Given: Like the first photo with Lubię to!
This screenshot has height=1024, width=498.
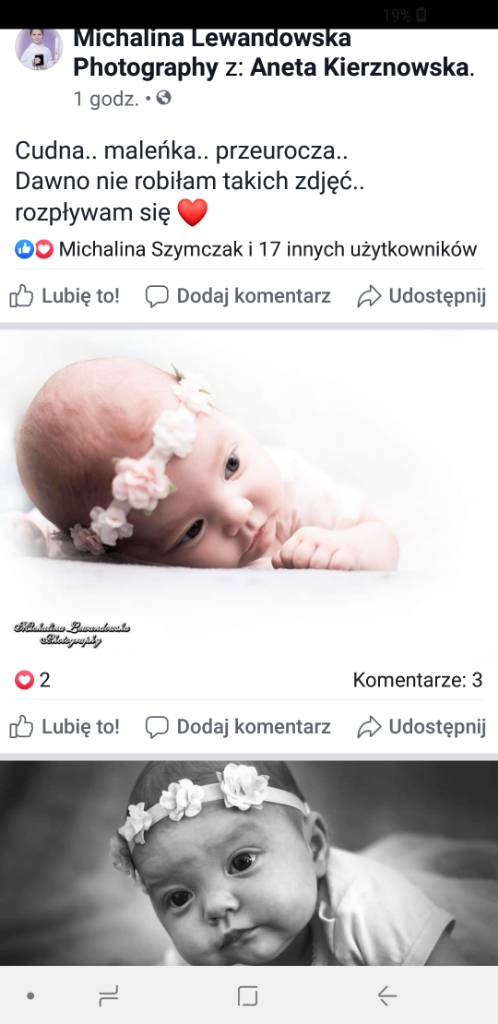Looking at the screenshot, I should 65,727.
